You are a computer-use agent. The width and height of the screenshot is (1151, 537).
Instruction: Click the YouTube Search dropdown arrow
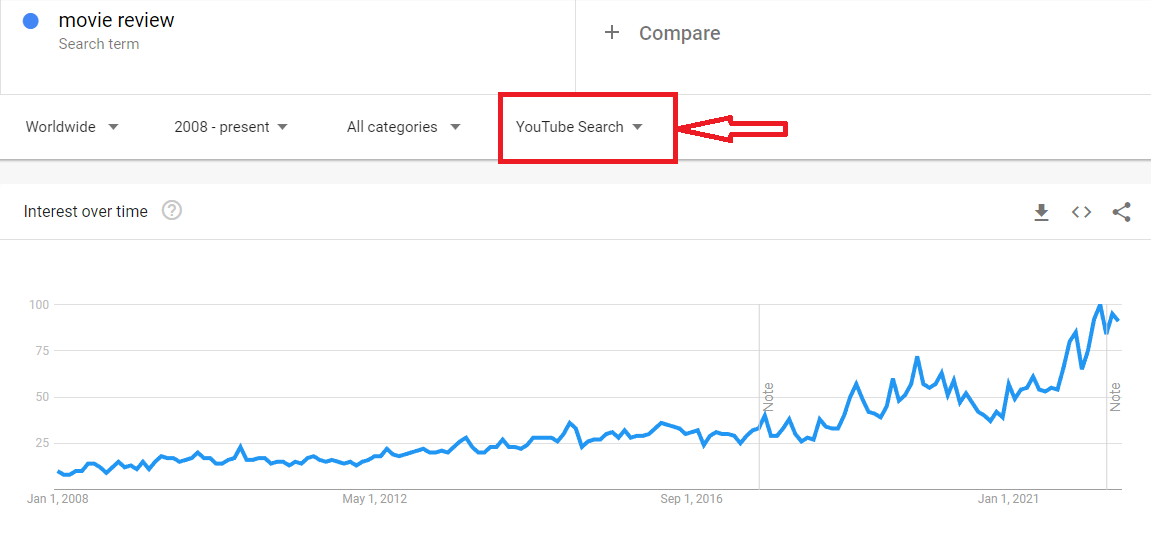point(637,127)
